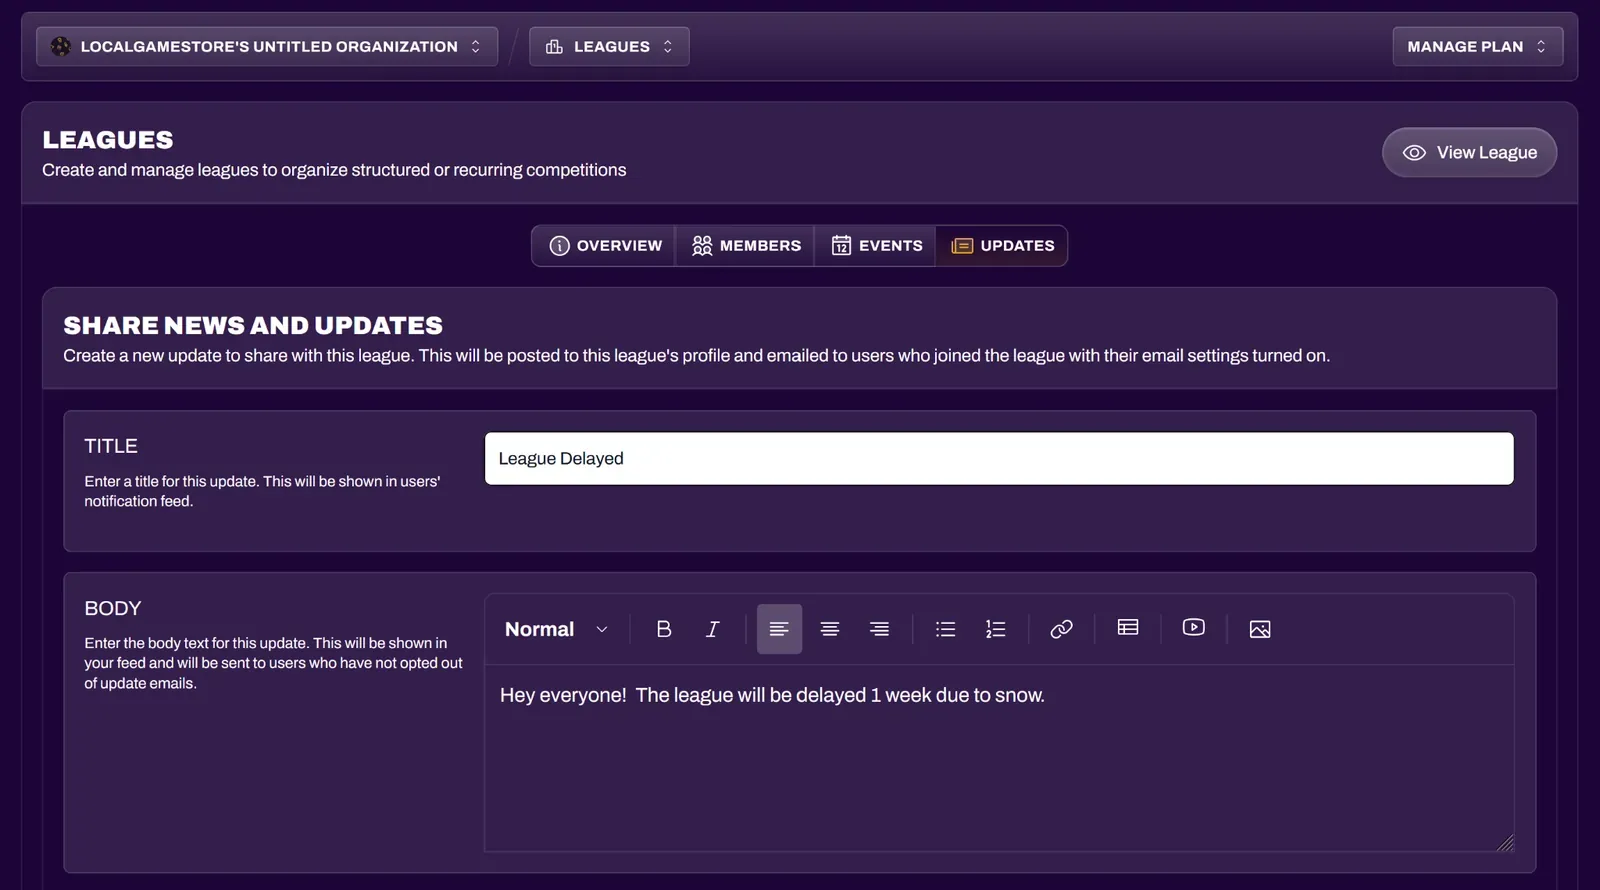
Task: Insert a hyperlink into body
Action: pyautogui.click(x=1061, y=629)
